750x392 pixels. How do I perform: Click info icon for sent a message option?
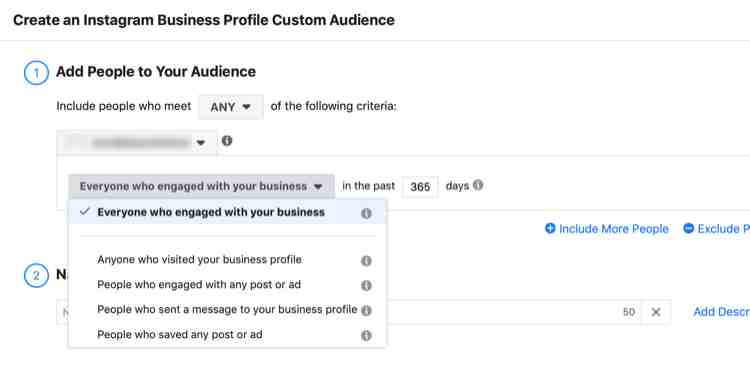(366, 310)
